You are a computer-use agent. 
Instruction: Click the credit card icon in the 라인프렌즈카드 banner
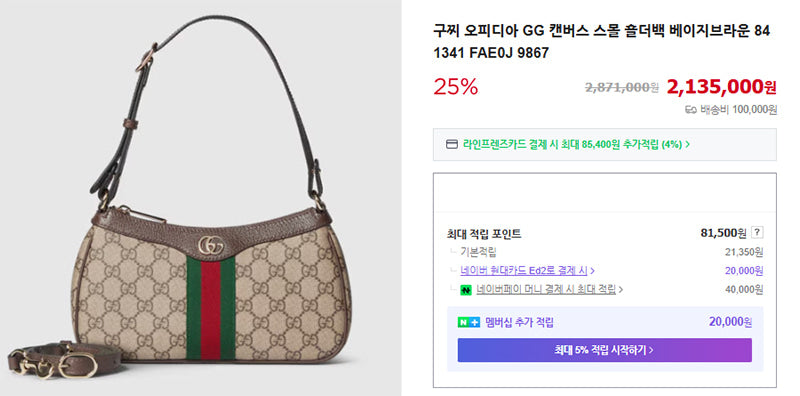point(452,144)
